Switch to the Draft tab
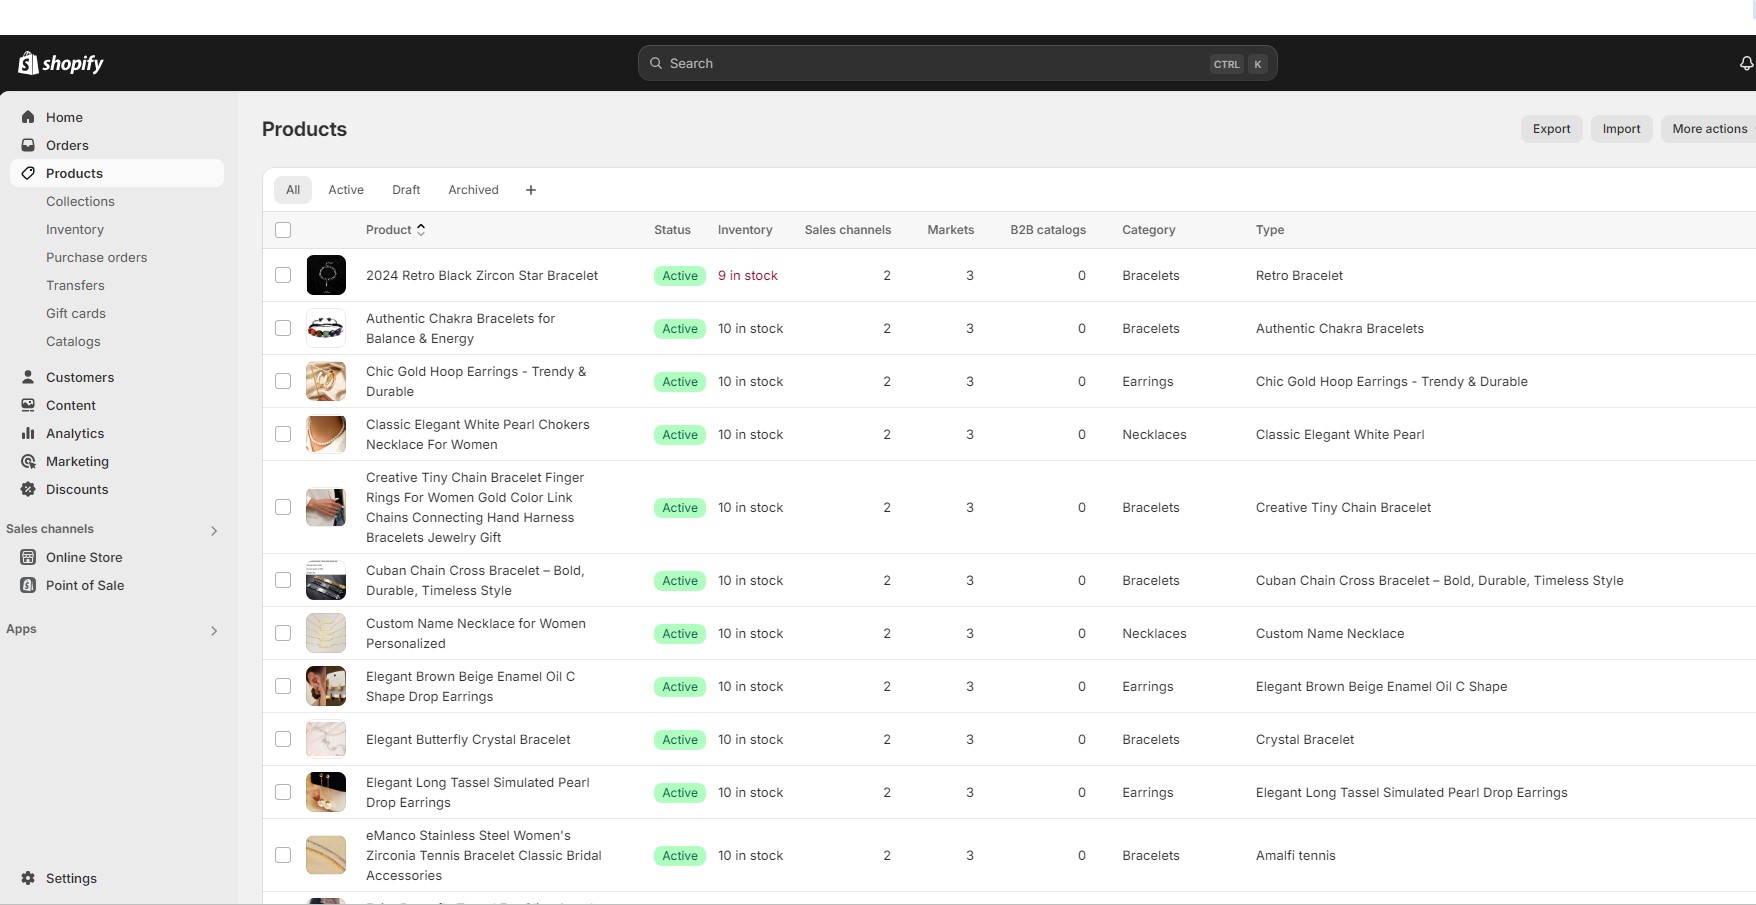The image size is (1756, 905). click(406, 190)
